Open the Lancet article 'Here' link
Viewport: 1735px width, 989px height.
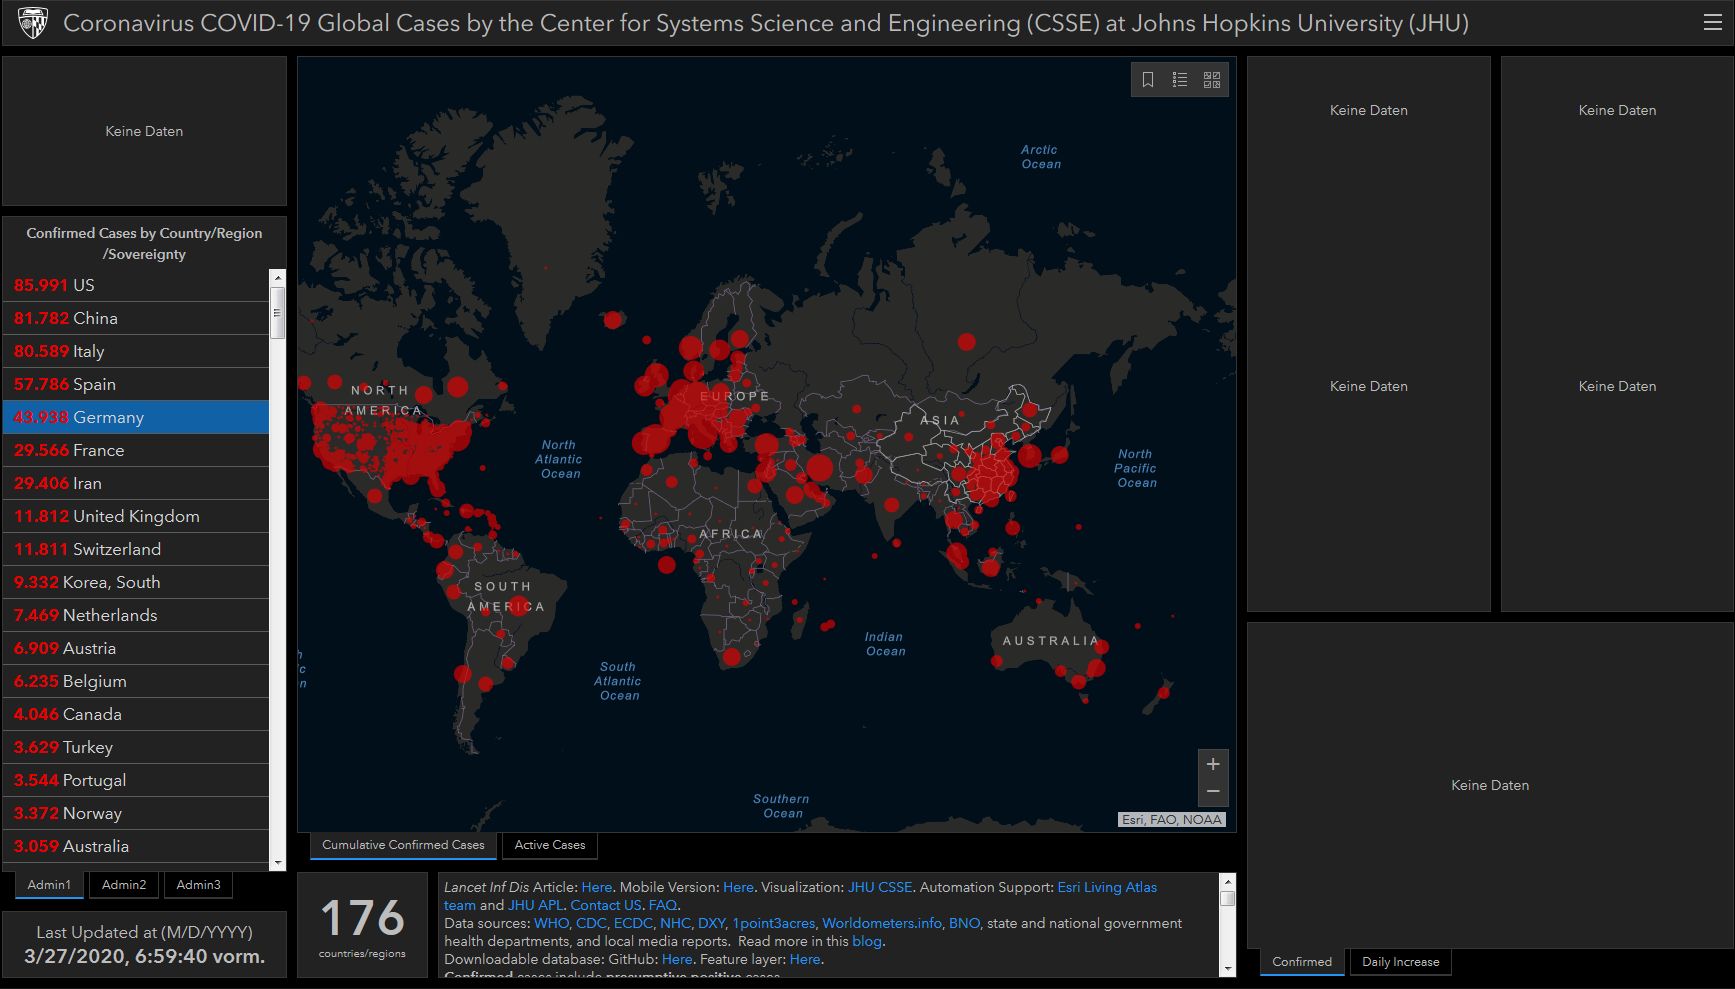[x=596, y=887]
